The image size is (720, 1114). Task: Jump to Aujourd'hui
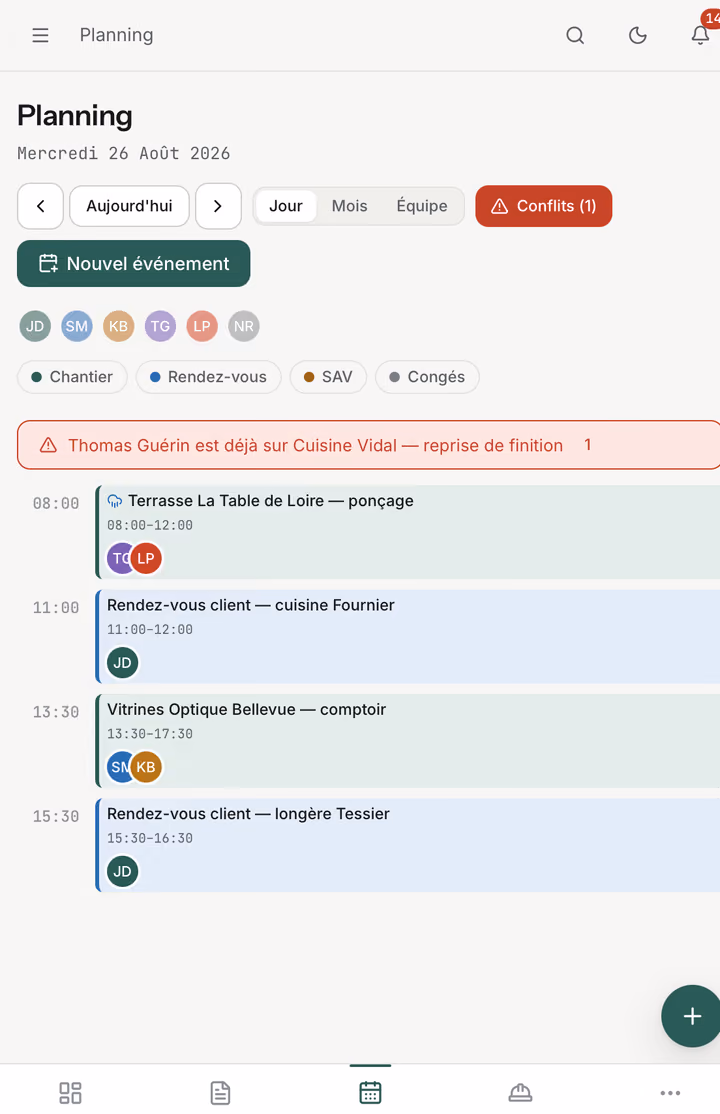[129, 206]
